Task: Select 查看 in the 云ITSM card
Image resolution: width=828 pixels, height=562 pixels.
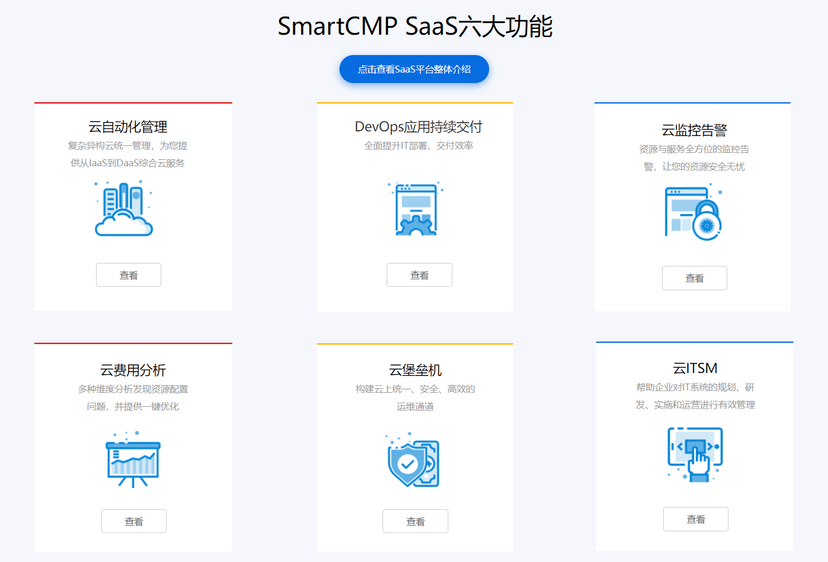Action: pyautogui.click(x=695, y=519)
